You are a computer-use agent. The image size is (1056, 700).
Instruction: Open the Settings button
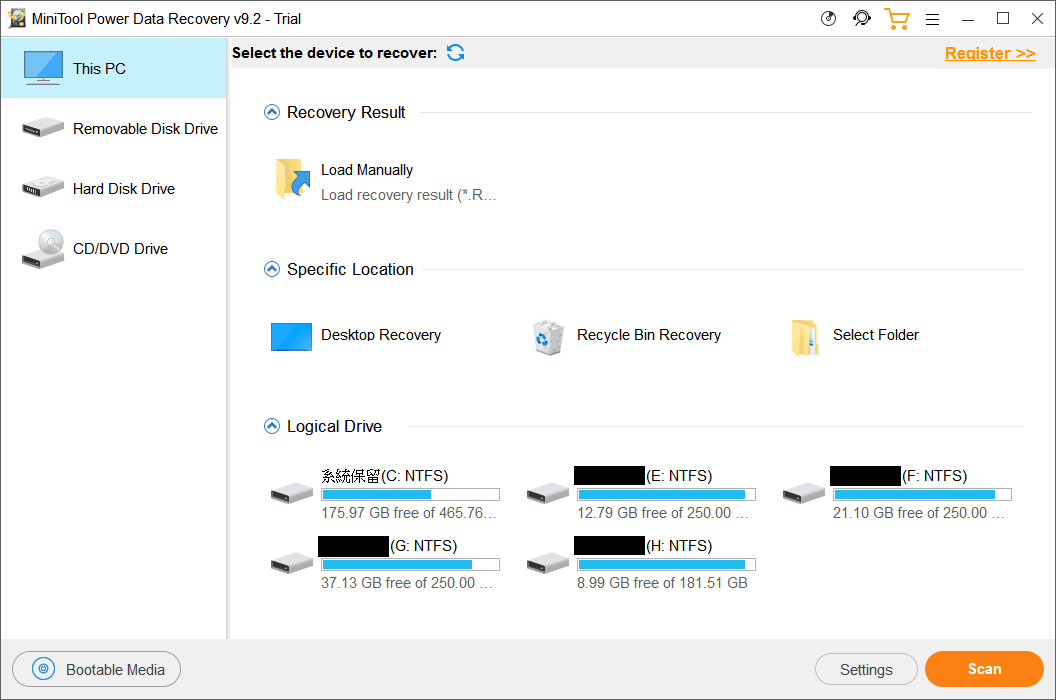(x=866, y=670)
